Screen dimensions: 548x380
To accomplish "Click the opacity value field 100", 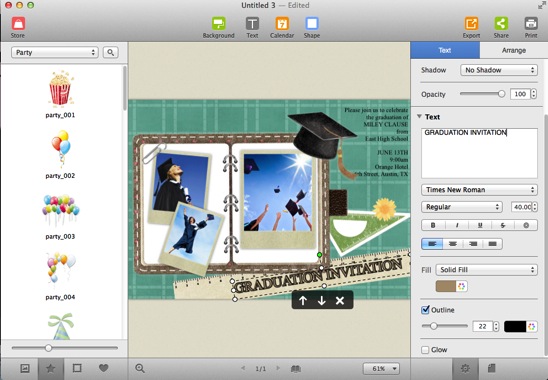I will [520, 94].
